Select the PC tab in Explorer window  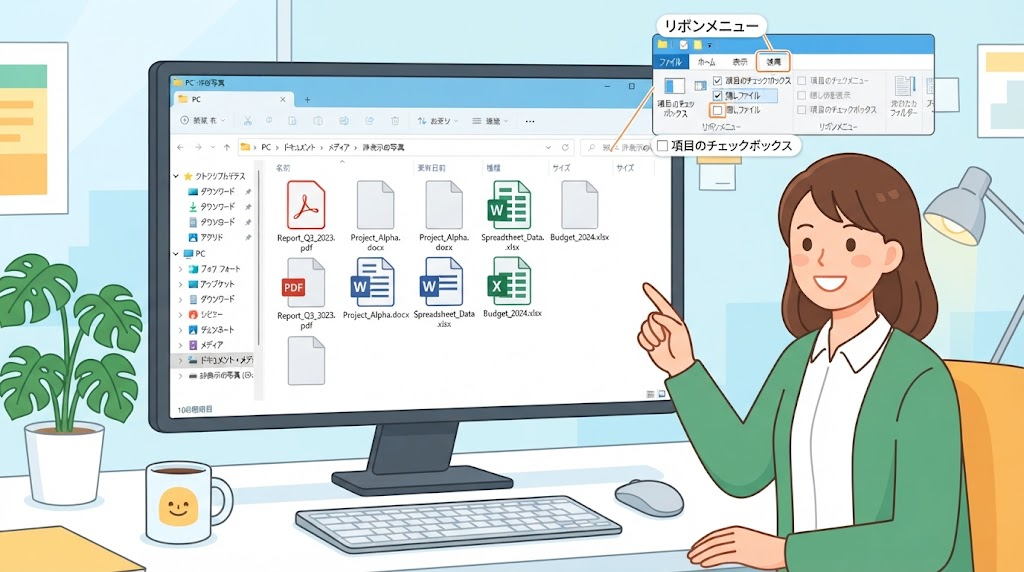pyautogui.click(x=232, y=99)
